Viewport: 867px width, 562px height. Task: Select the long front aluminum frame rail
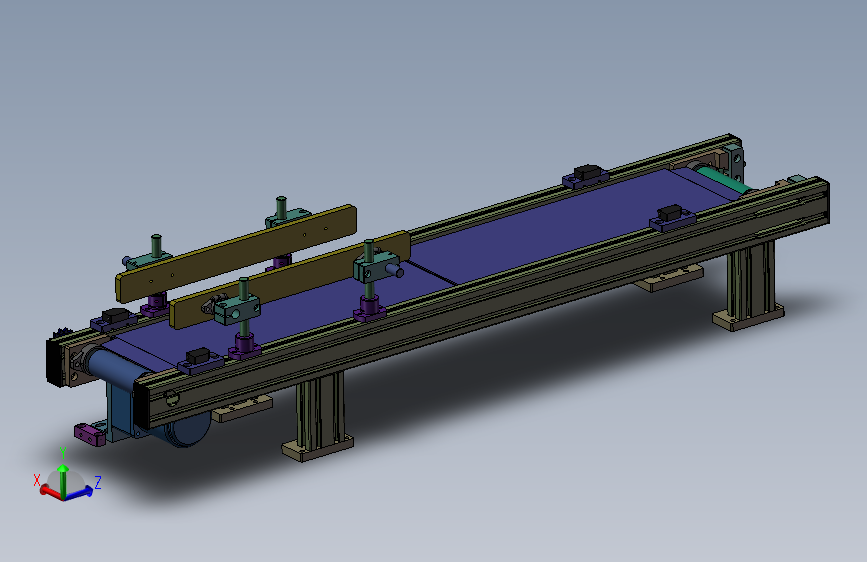[x=481, y=303]
